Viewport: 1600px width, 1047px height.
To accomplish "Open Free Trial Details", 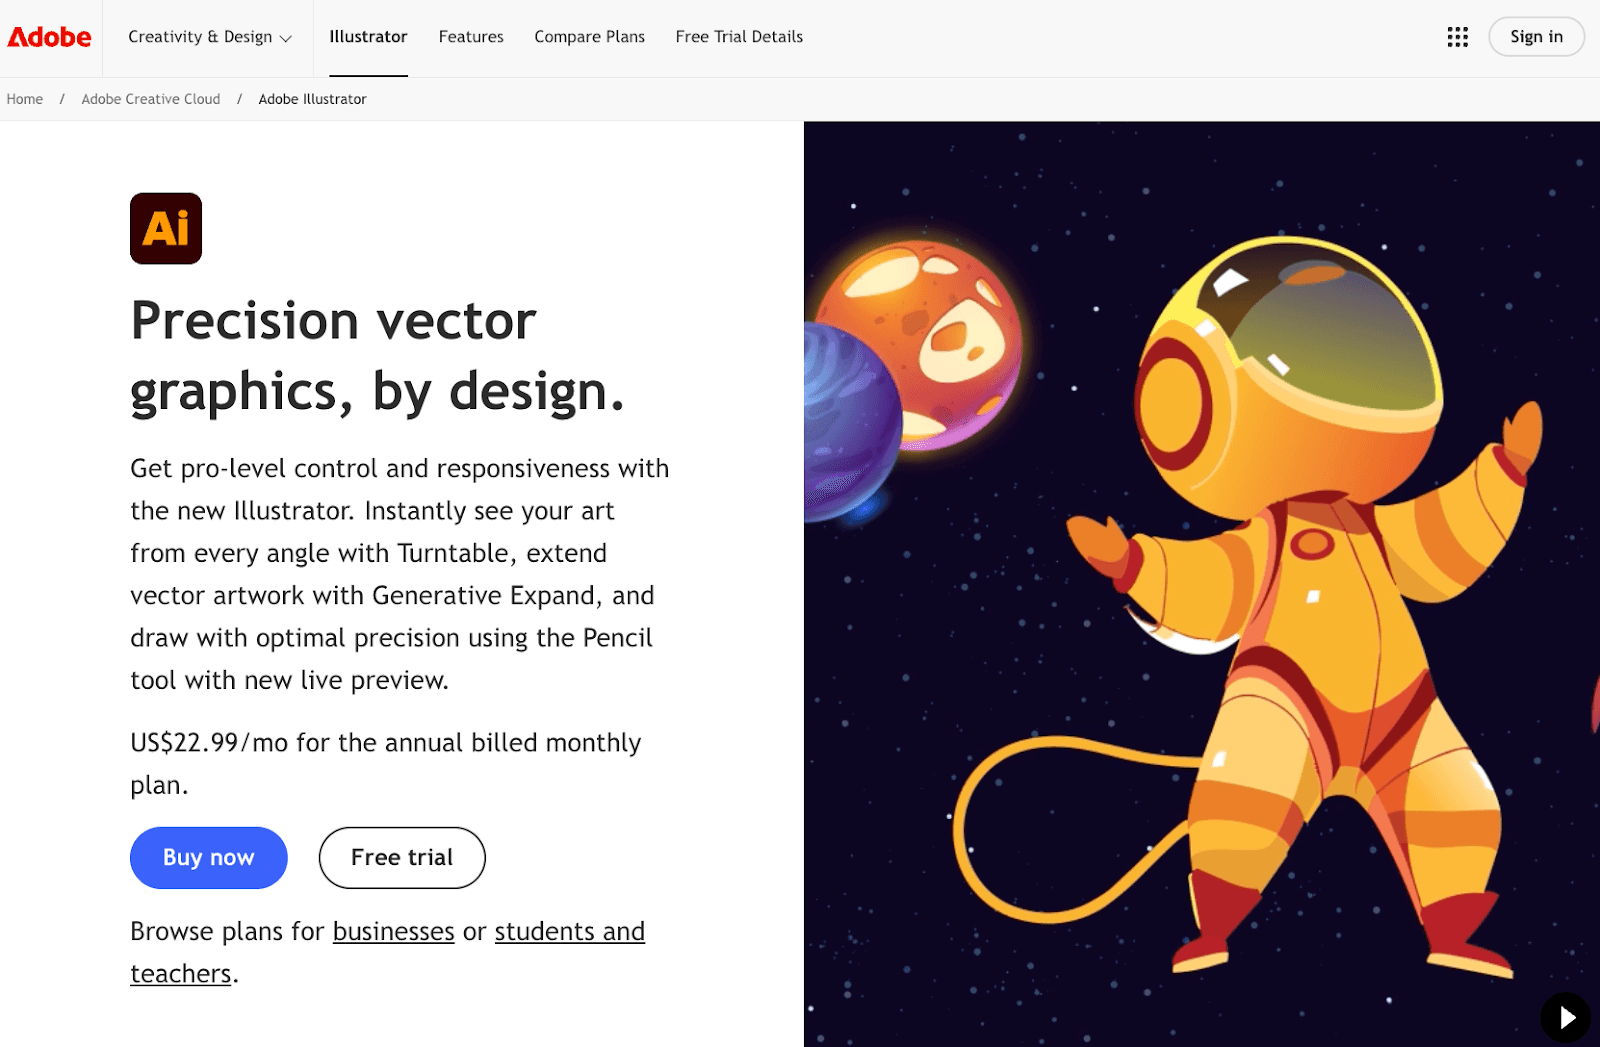I will tap(739, 37).
